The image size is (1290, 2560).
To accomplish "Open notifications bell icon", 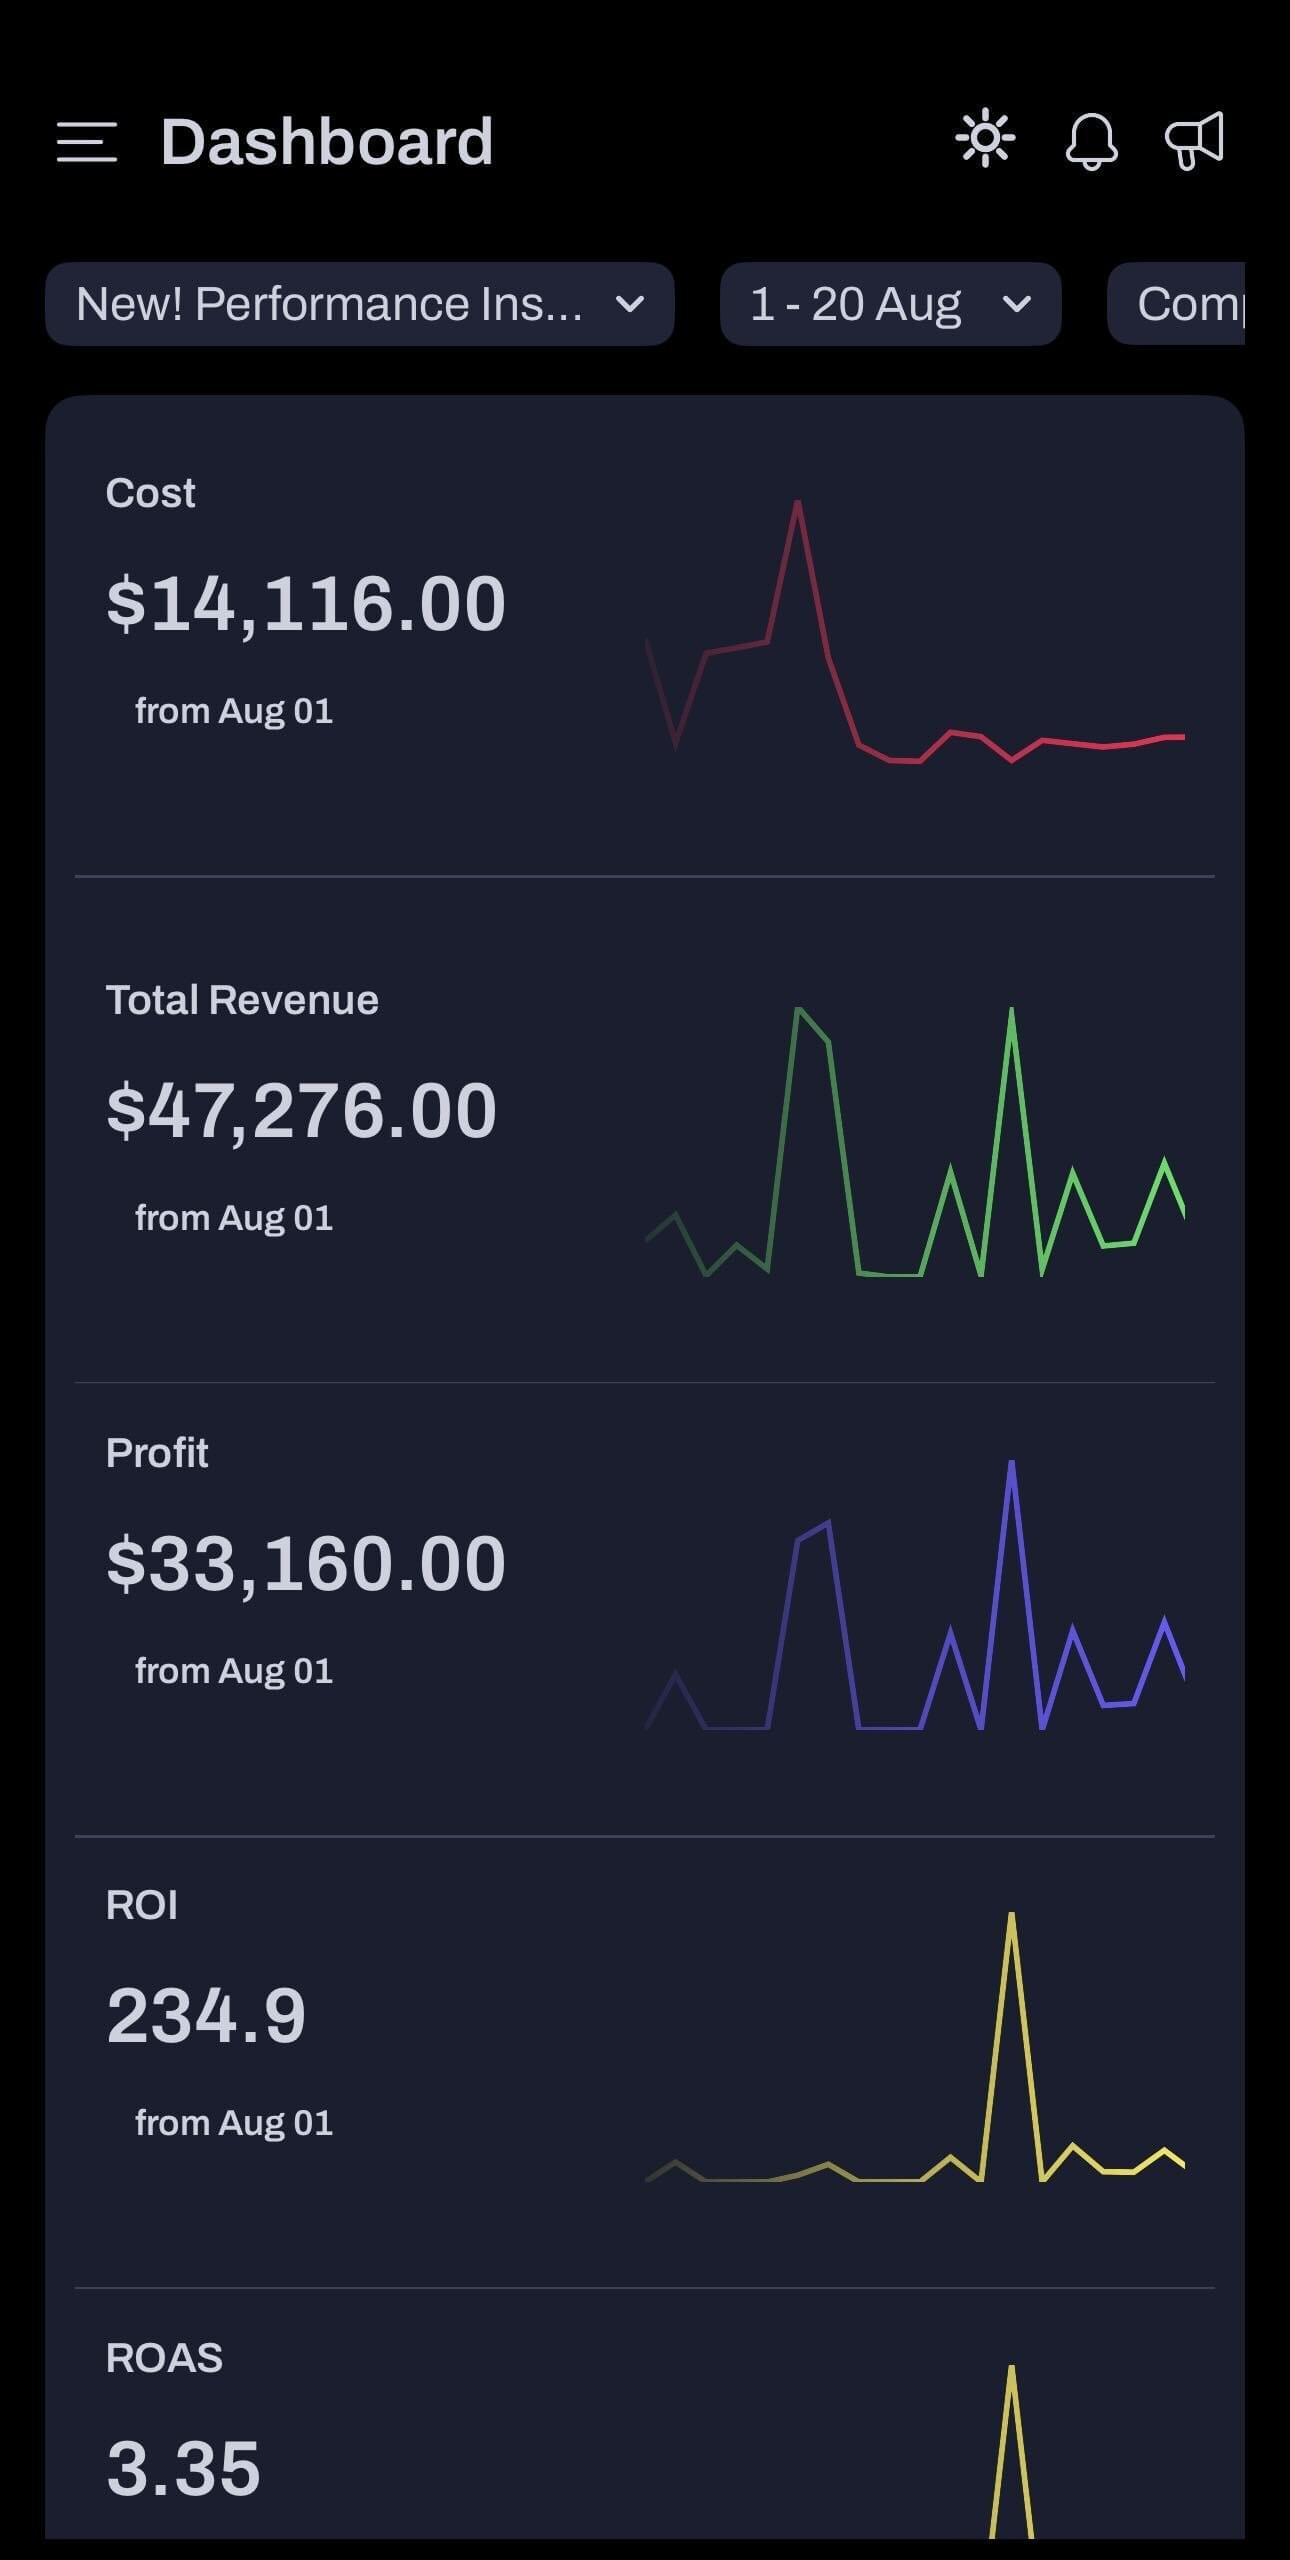I will coord(1091,141).
